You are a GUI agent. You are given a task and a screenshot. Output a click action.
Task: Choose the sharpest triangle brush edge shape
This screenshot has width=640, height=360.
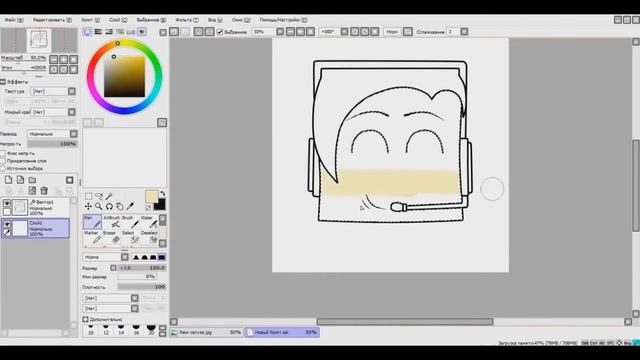pyautogui.click(x=136, y=257)
